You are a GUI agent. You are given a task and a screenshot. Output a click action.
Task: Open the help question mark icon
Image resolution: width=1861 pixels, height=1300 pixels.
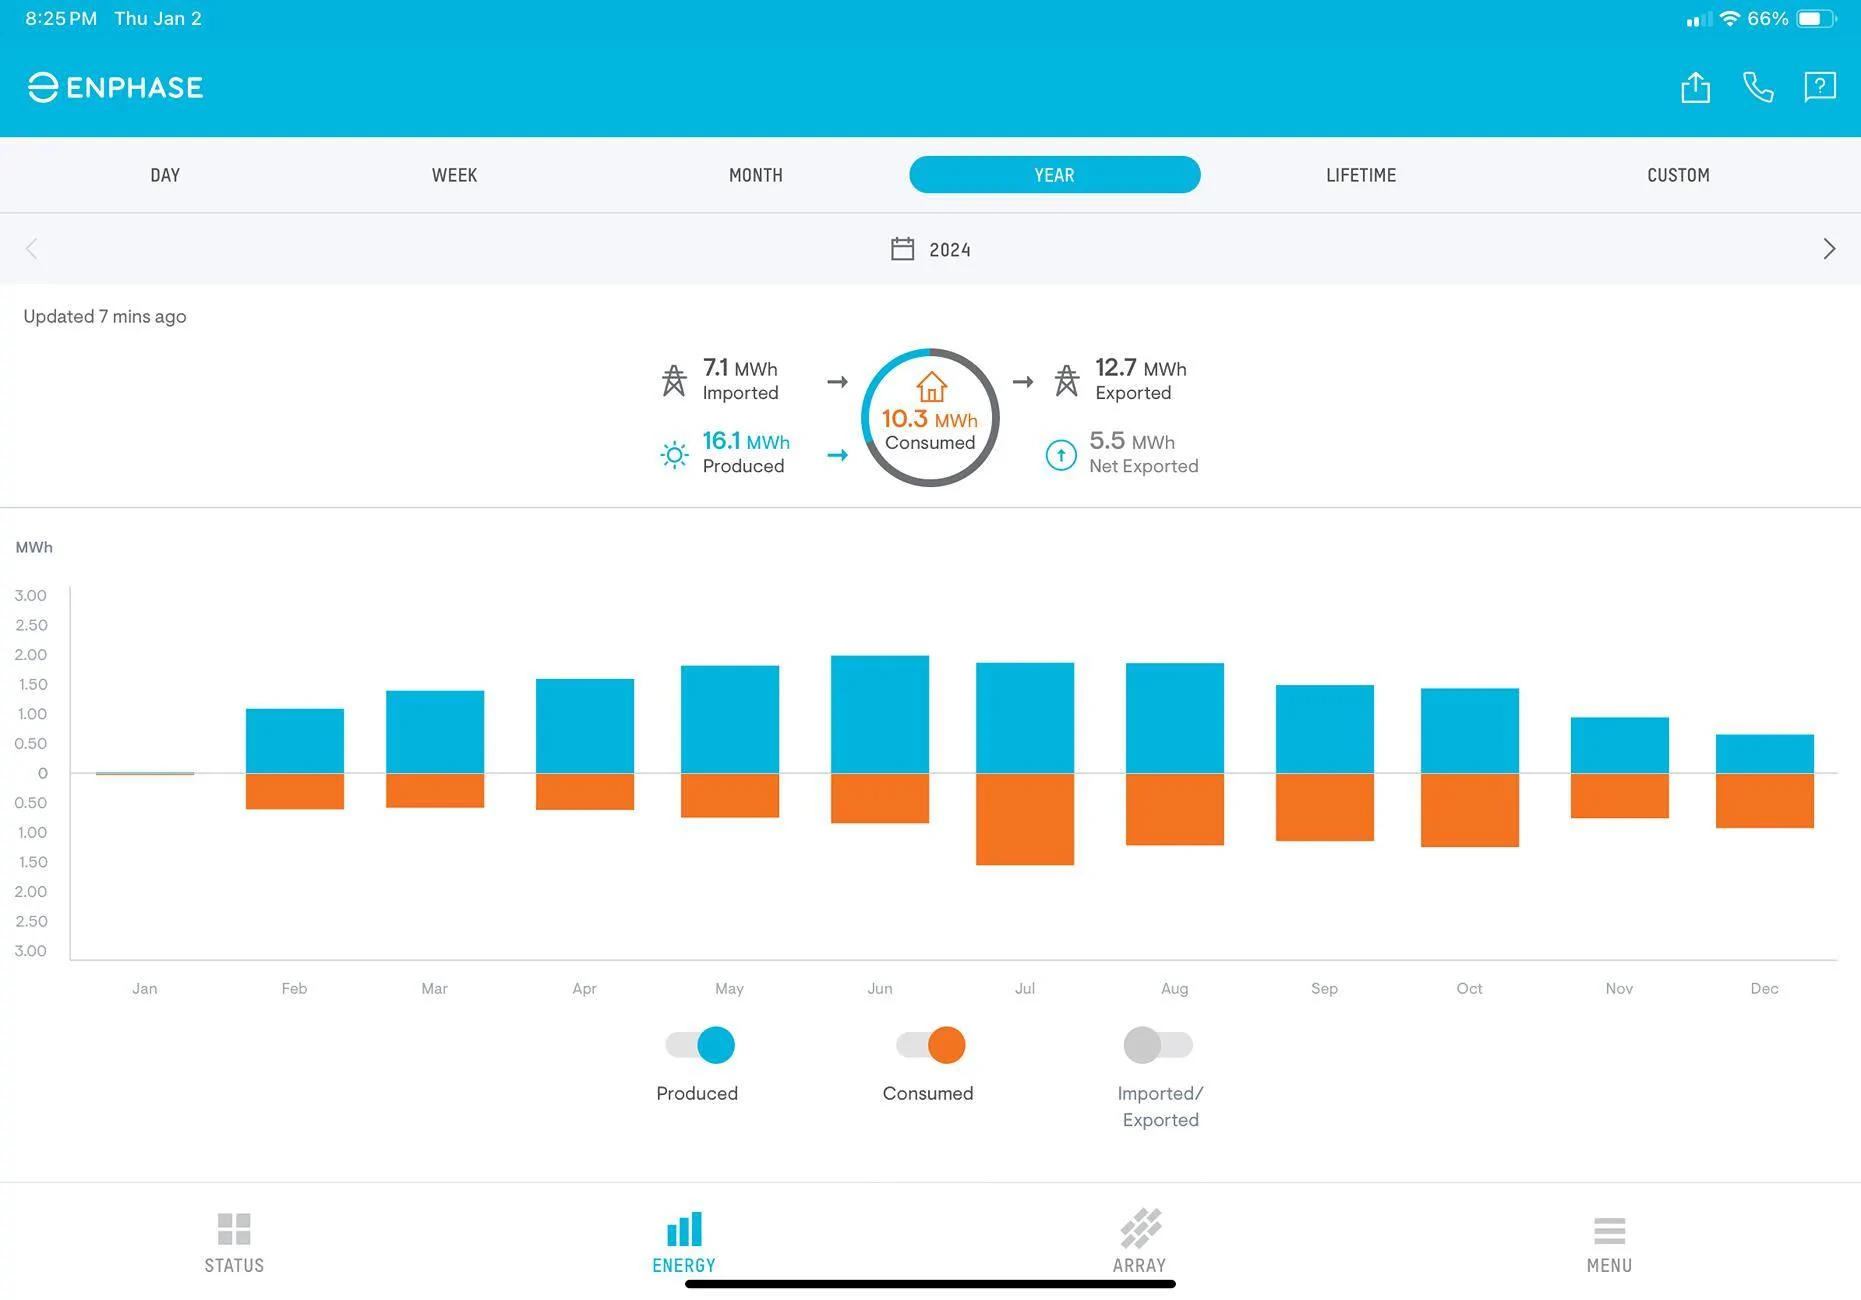(1819, 87)
